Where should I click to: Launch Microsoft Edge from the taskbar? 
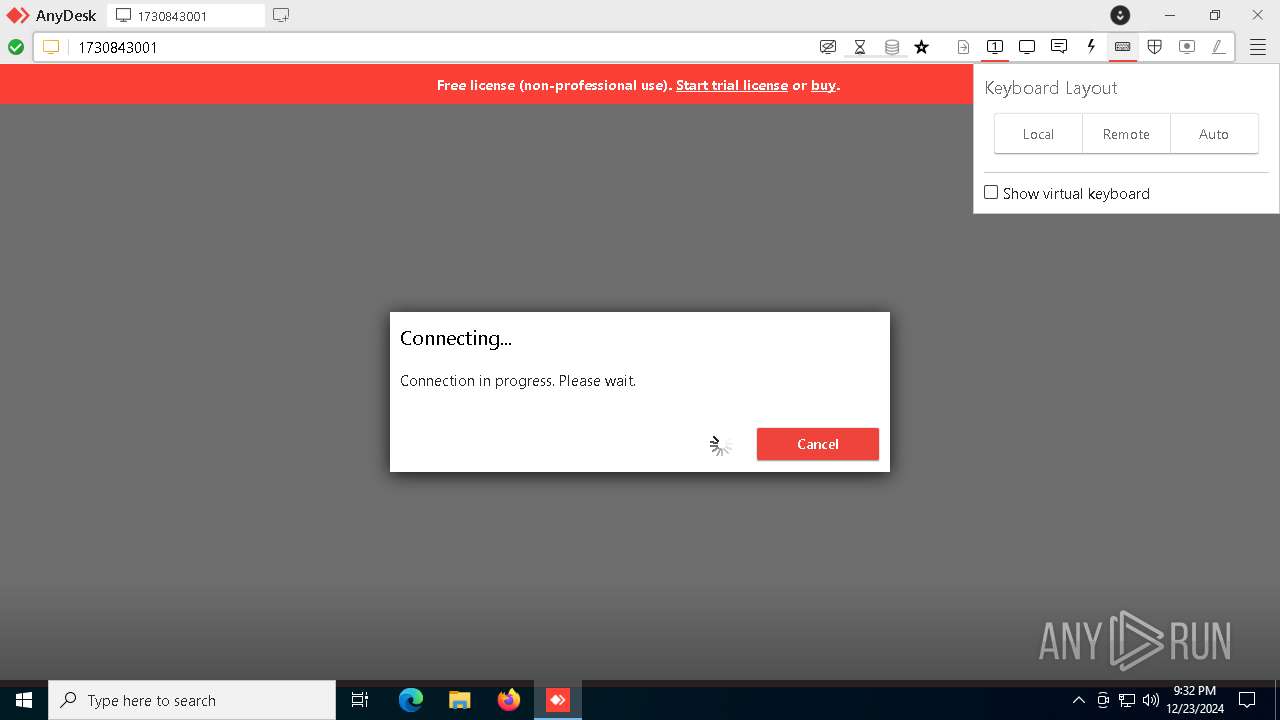[x=411, y=700]
